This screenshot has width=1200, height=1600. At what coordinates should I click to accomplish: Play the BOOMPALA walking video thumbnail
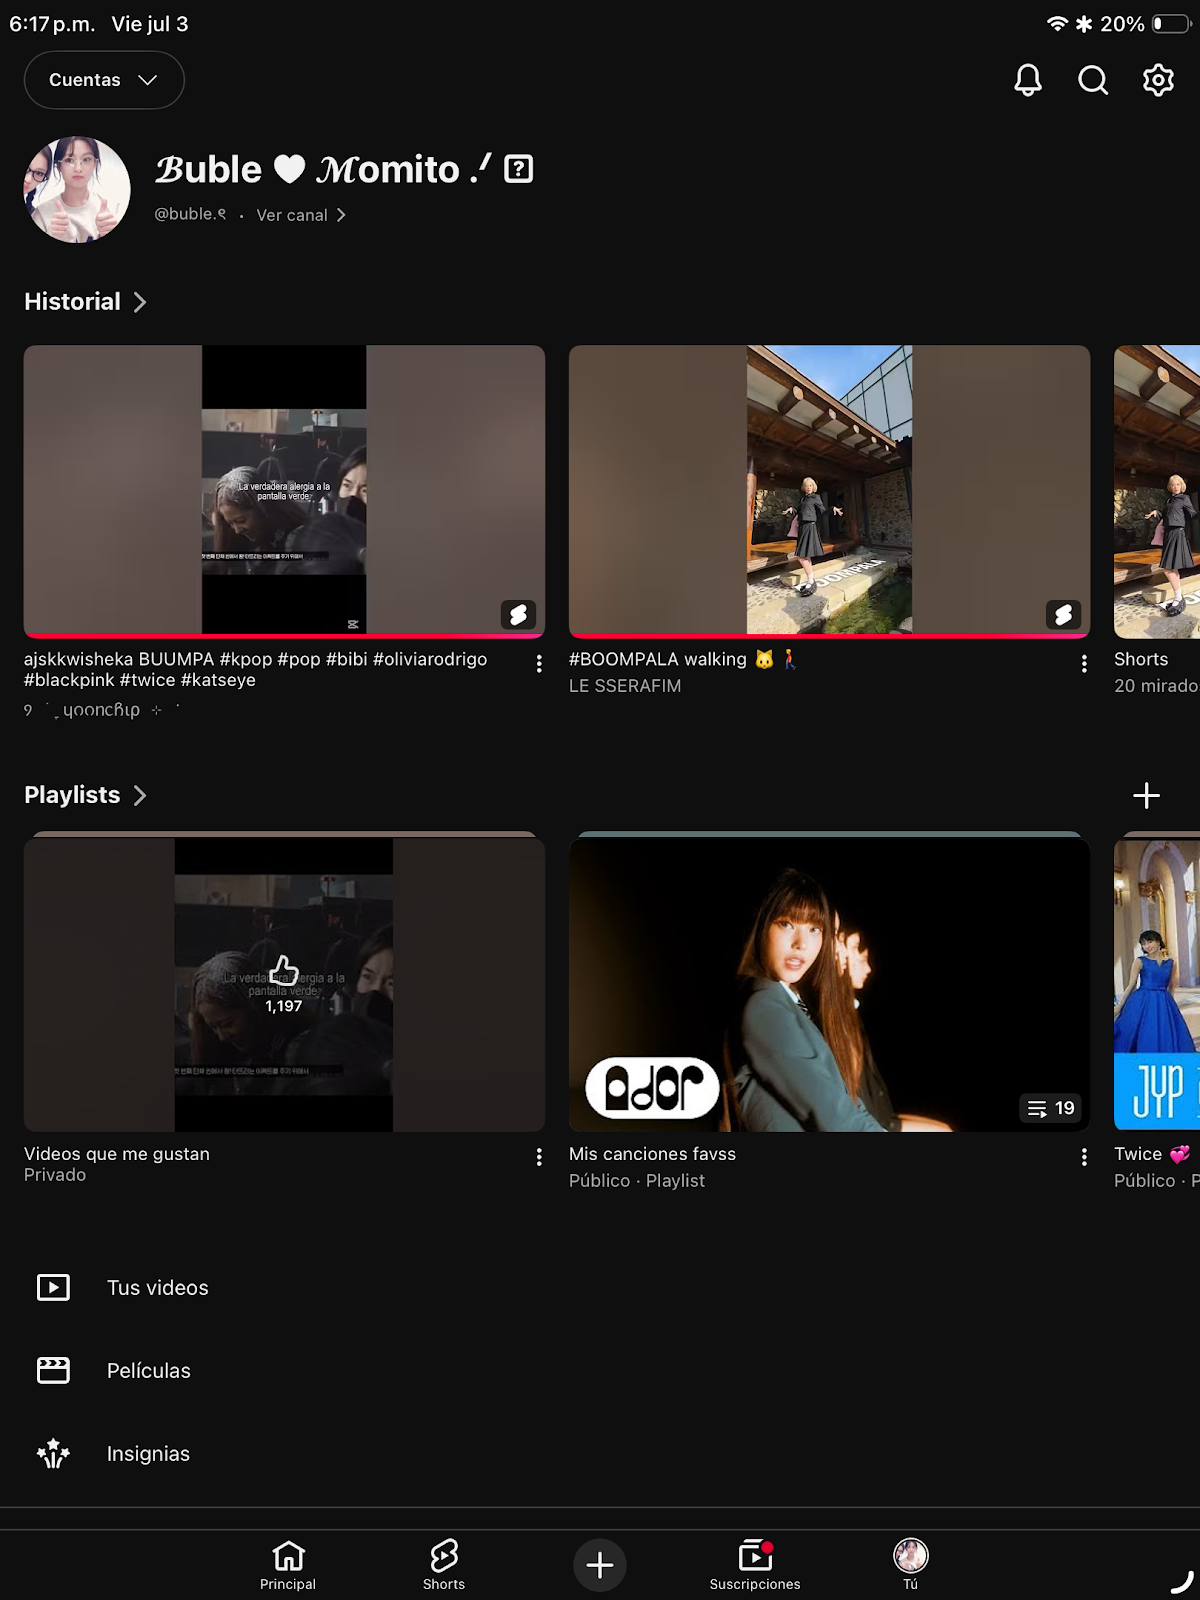click(829, 491)
